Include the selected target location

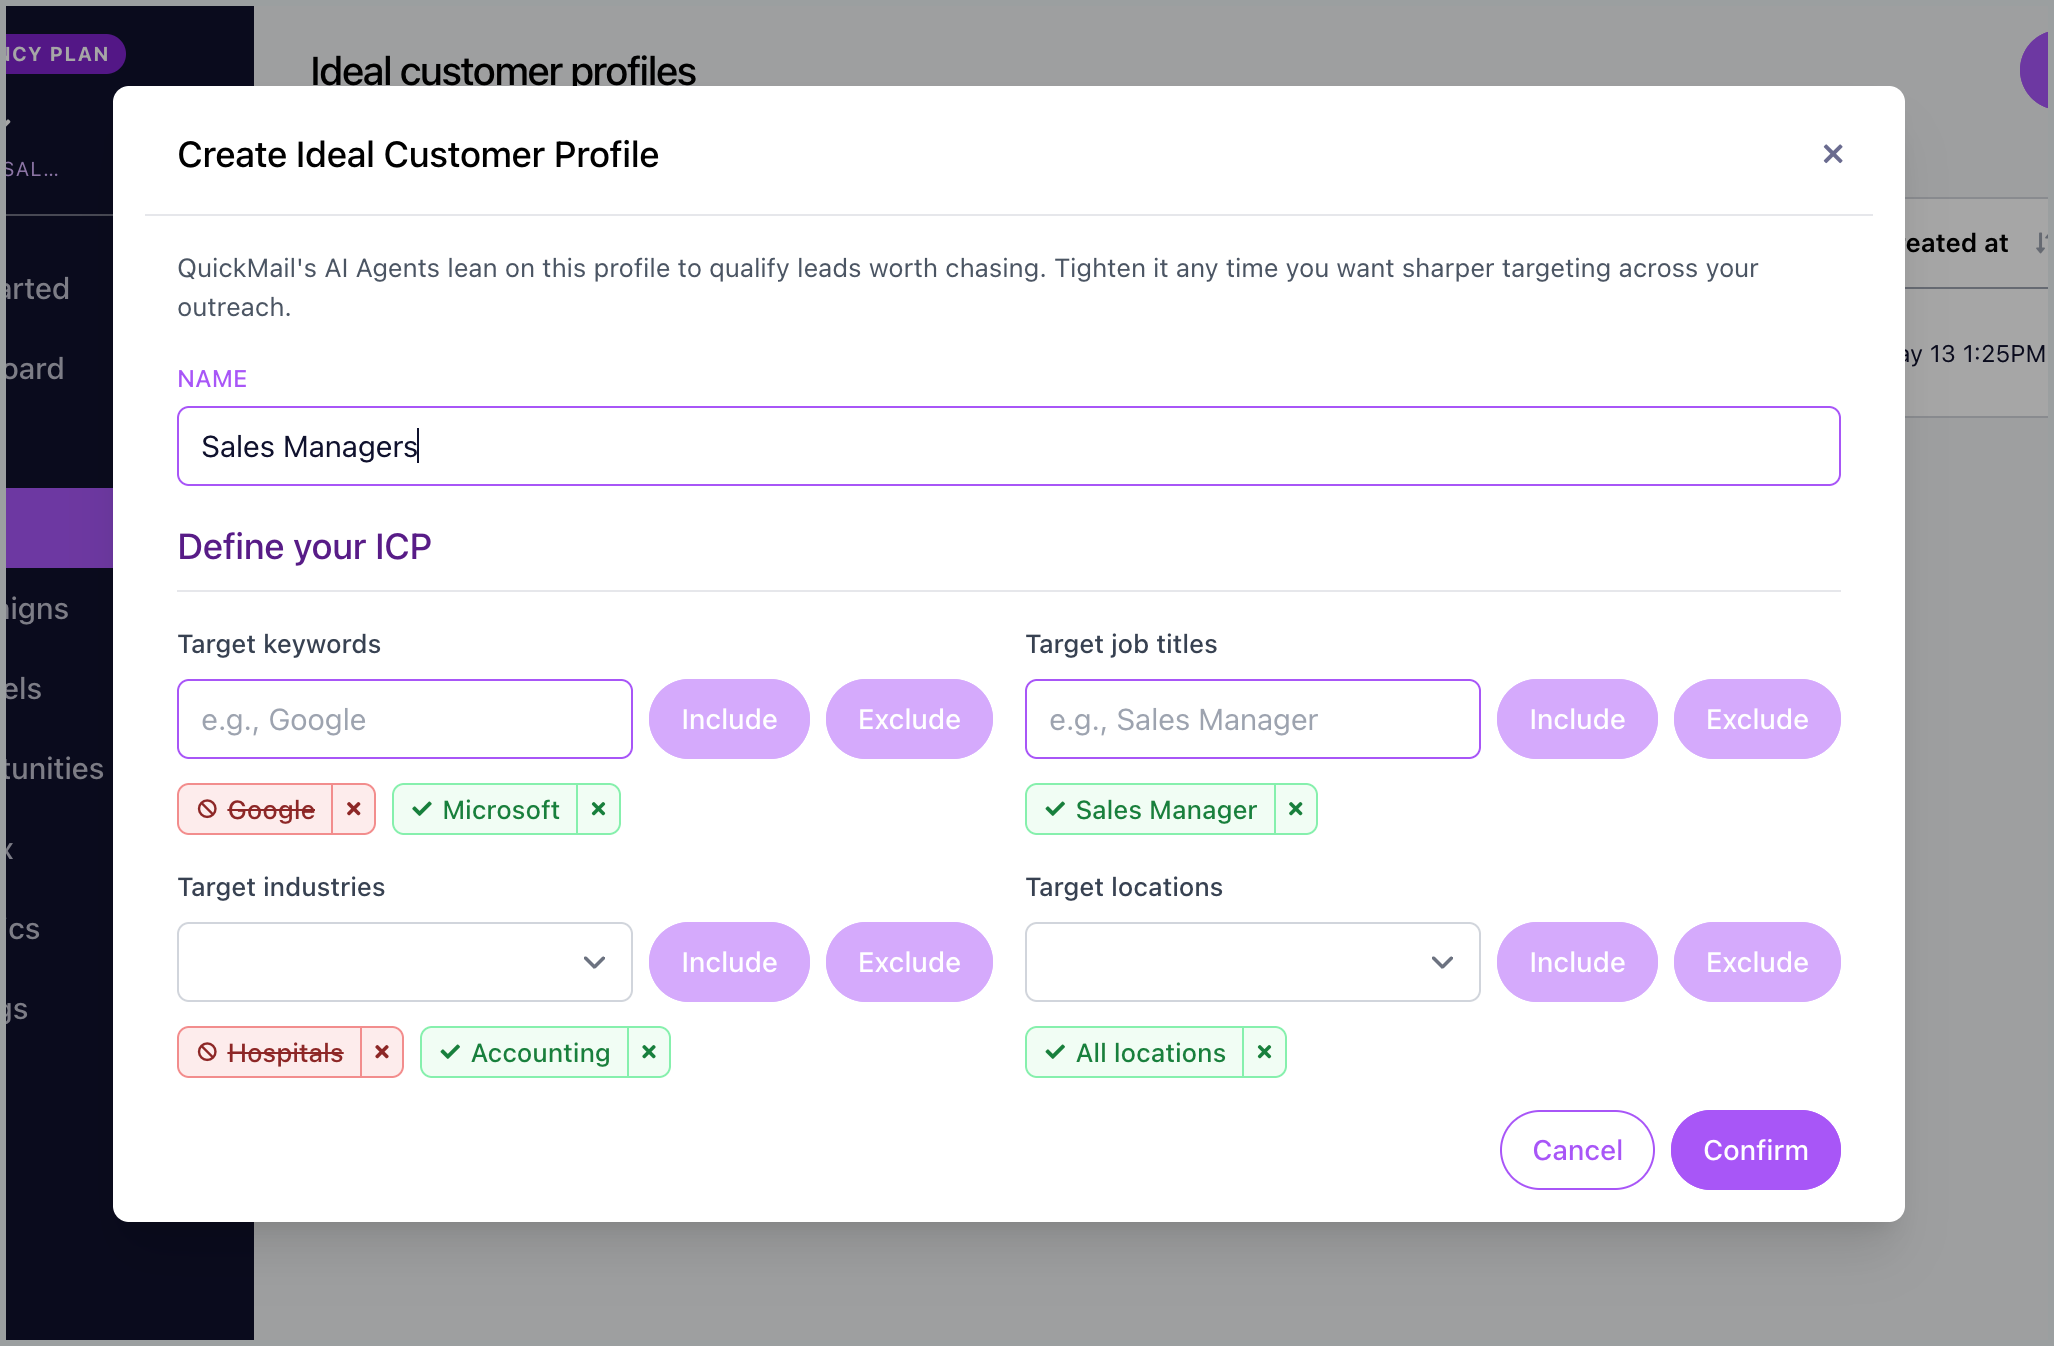1577,962
